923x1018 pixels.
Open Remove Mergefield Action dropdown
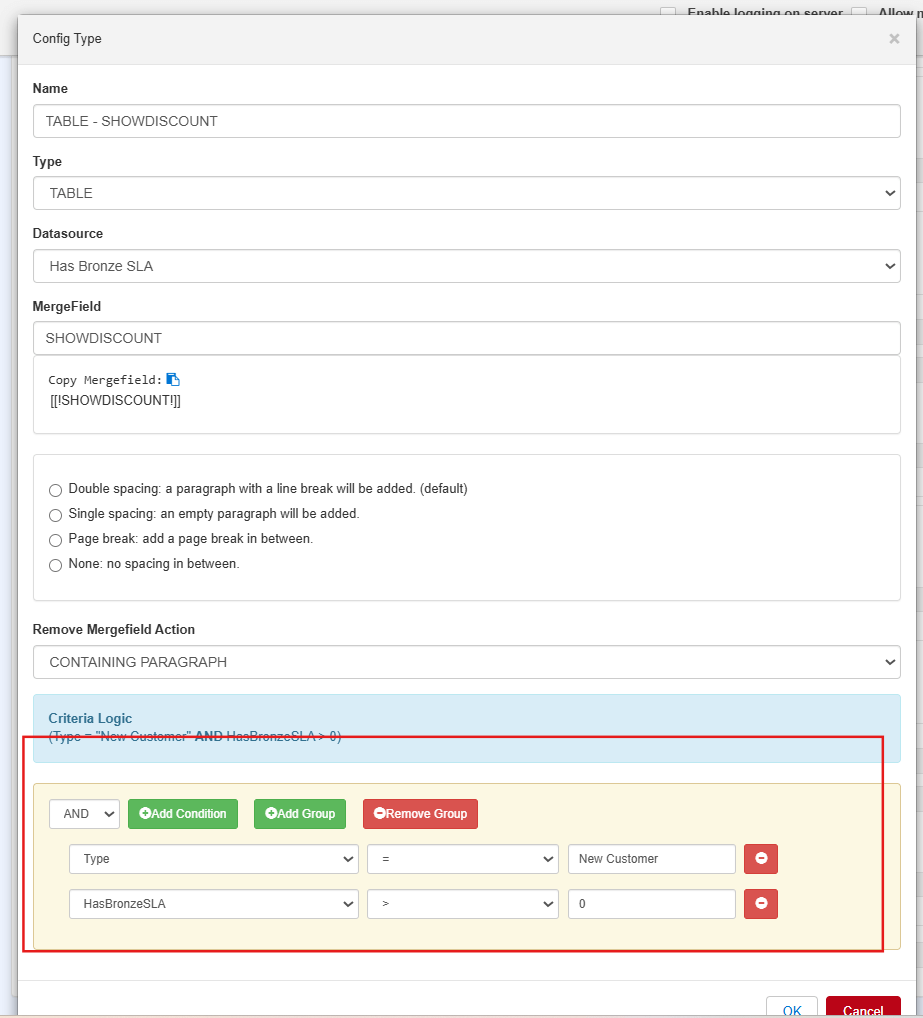[467, 662]
